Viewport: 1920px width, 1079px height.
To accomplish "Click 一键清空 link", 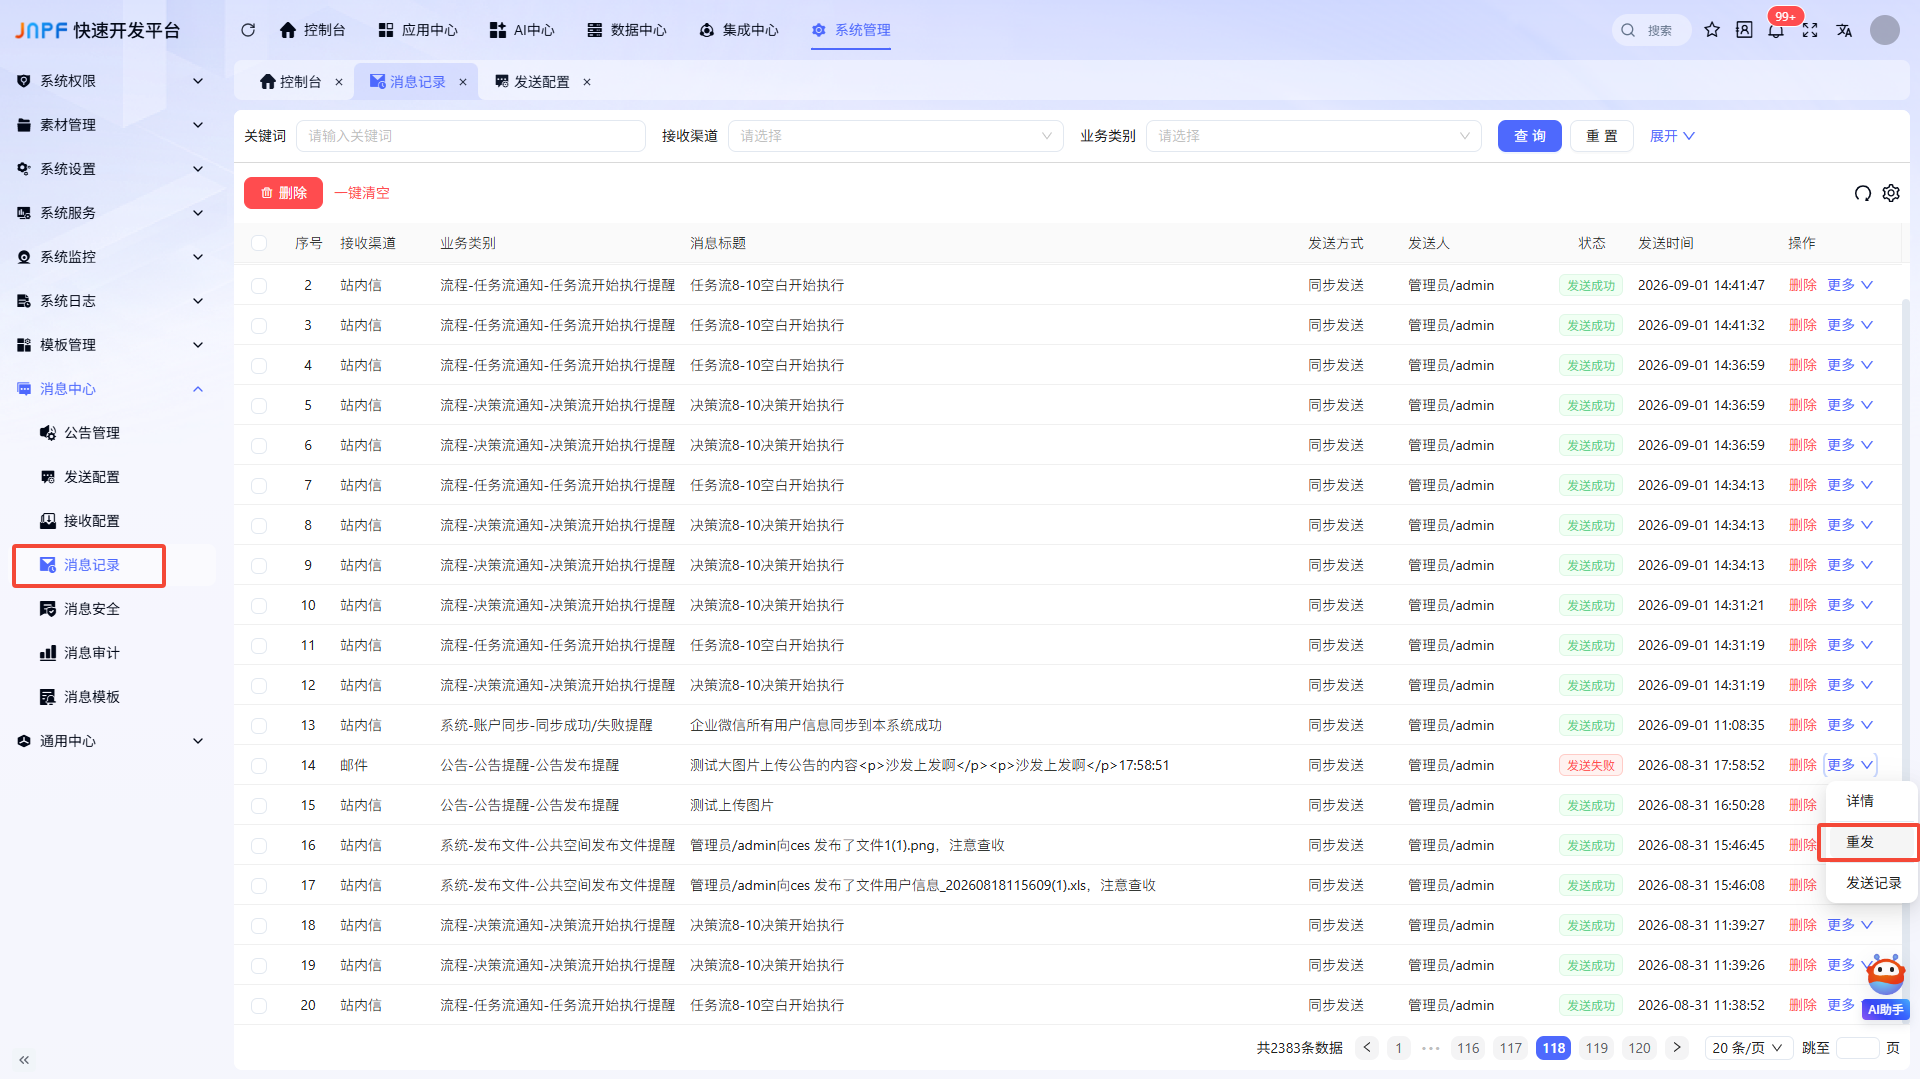I will 362,193.
